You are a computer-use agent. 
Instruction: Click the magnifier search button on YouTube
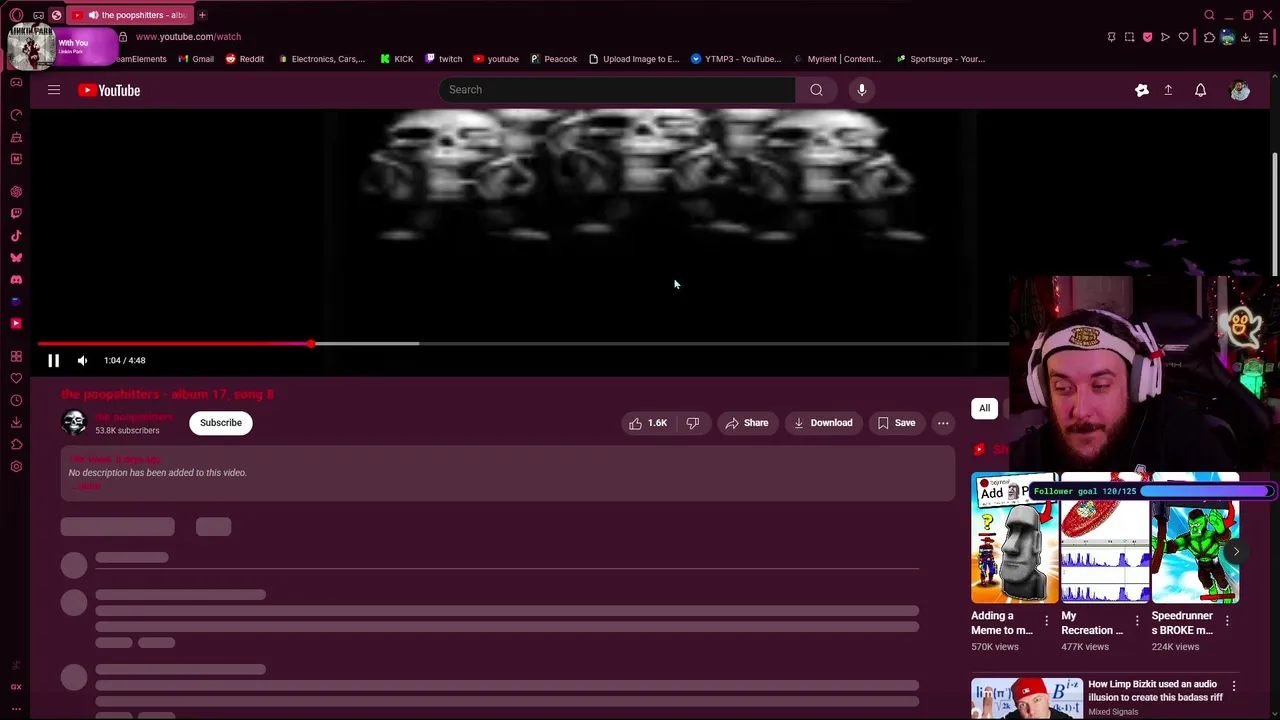(816, 90)
